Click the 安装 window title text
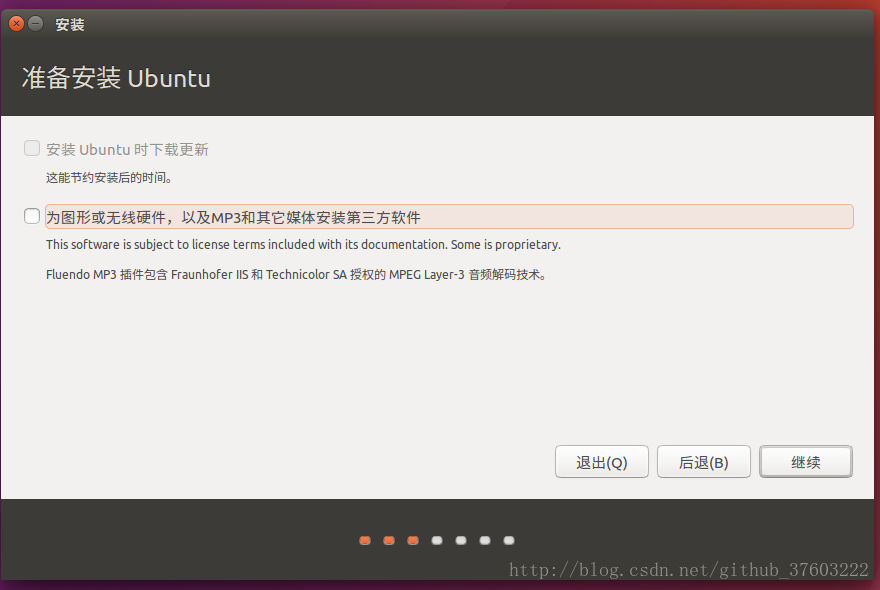This screenshot has height=590, width=880. 70,25
